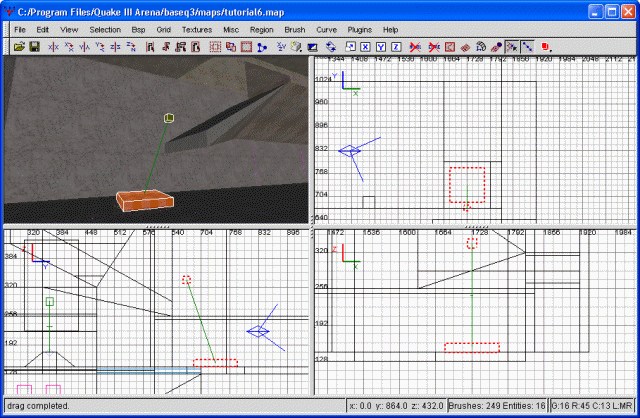
Task: Open the View menu
Action: tap(69, 30)
